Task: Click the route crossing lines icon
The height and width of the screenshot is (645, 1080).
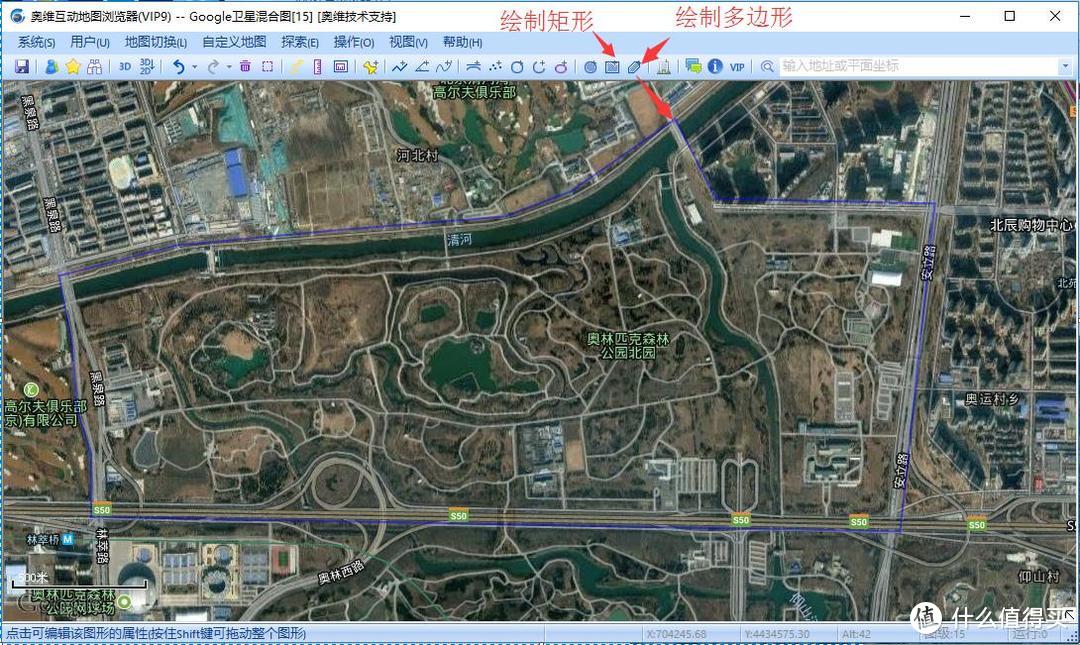Action: point(473,66)
